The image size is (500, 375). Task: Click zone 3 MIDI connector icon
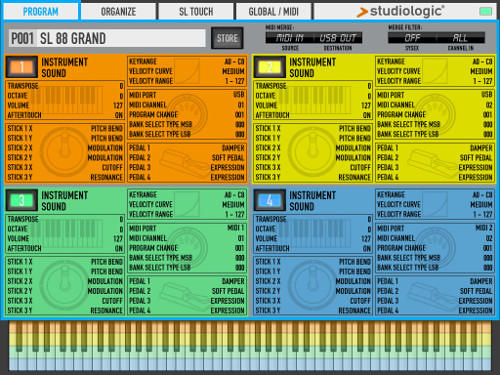pyautogui.click(x=187, y=247)
